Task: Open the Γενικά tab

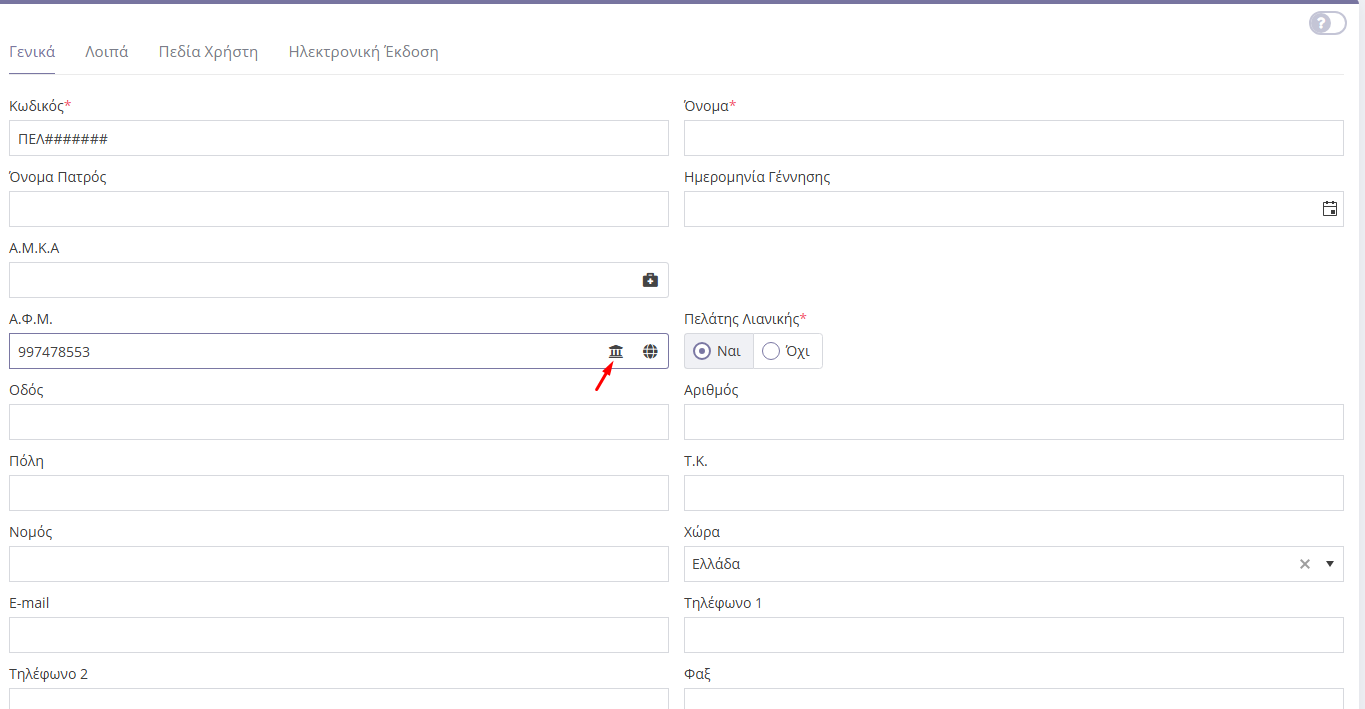Action: point(32,52)
